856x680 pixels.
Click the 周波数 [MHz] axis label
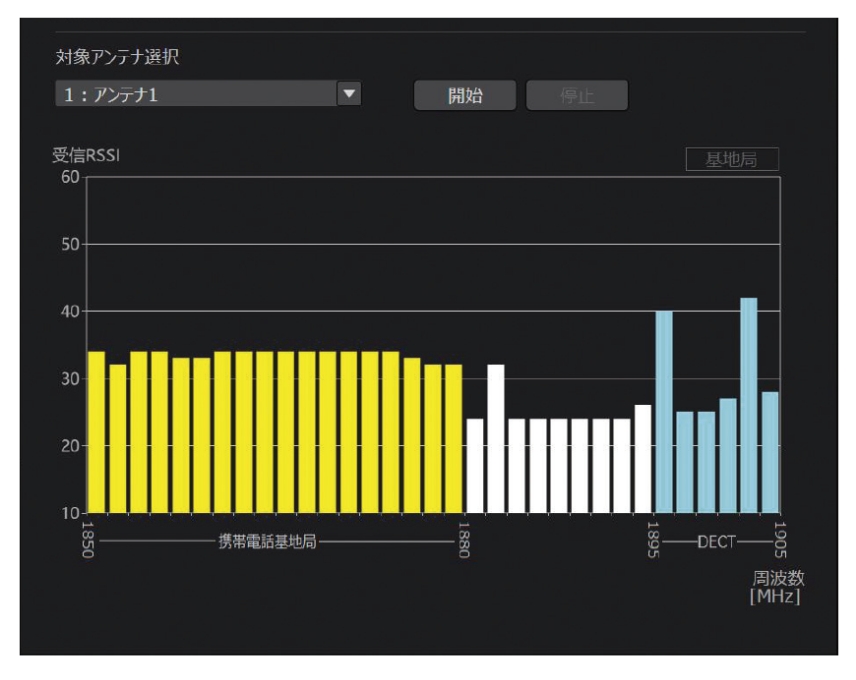[x=778, y=587]
